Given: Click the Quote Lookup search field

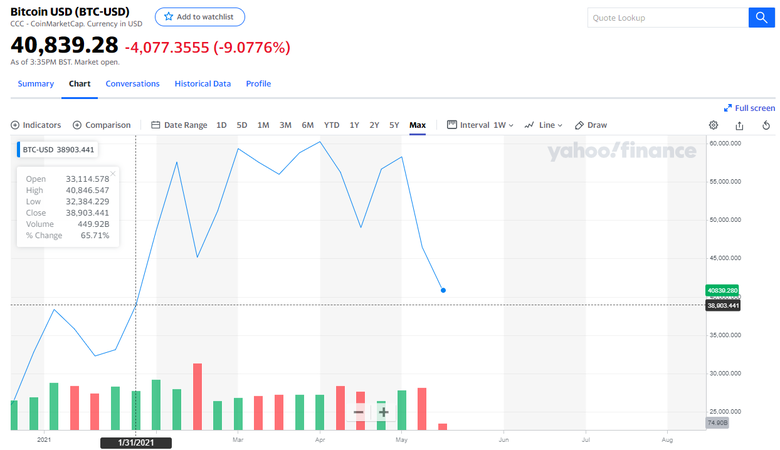Looking at the screenshot, I should (667, 18).
